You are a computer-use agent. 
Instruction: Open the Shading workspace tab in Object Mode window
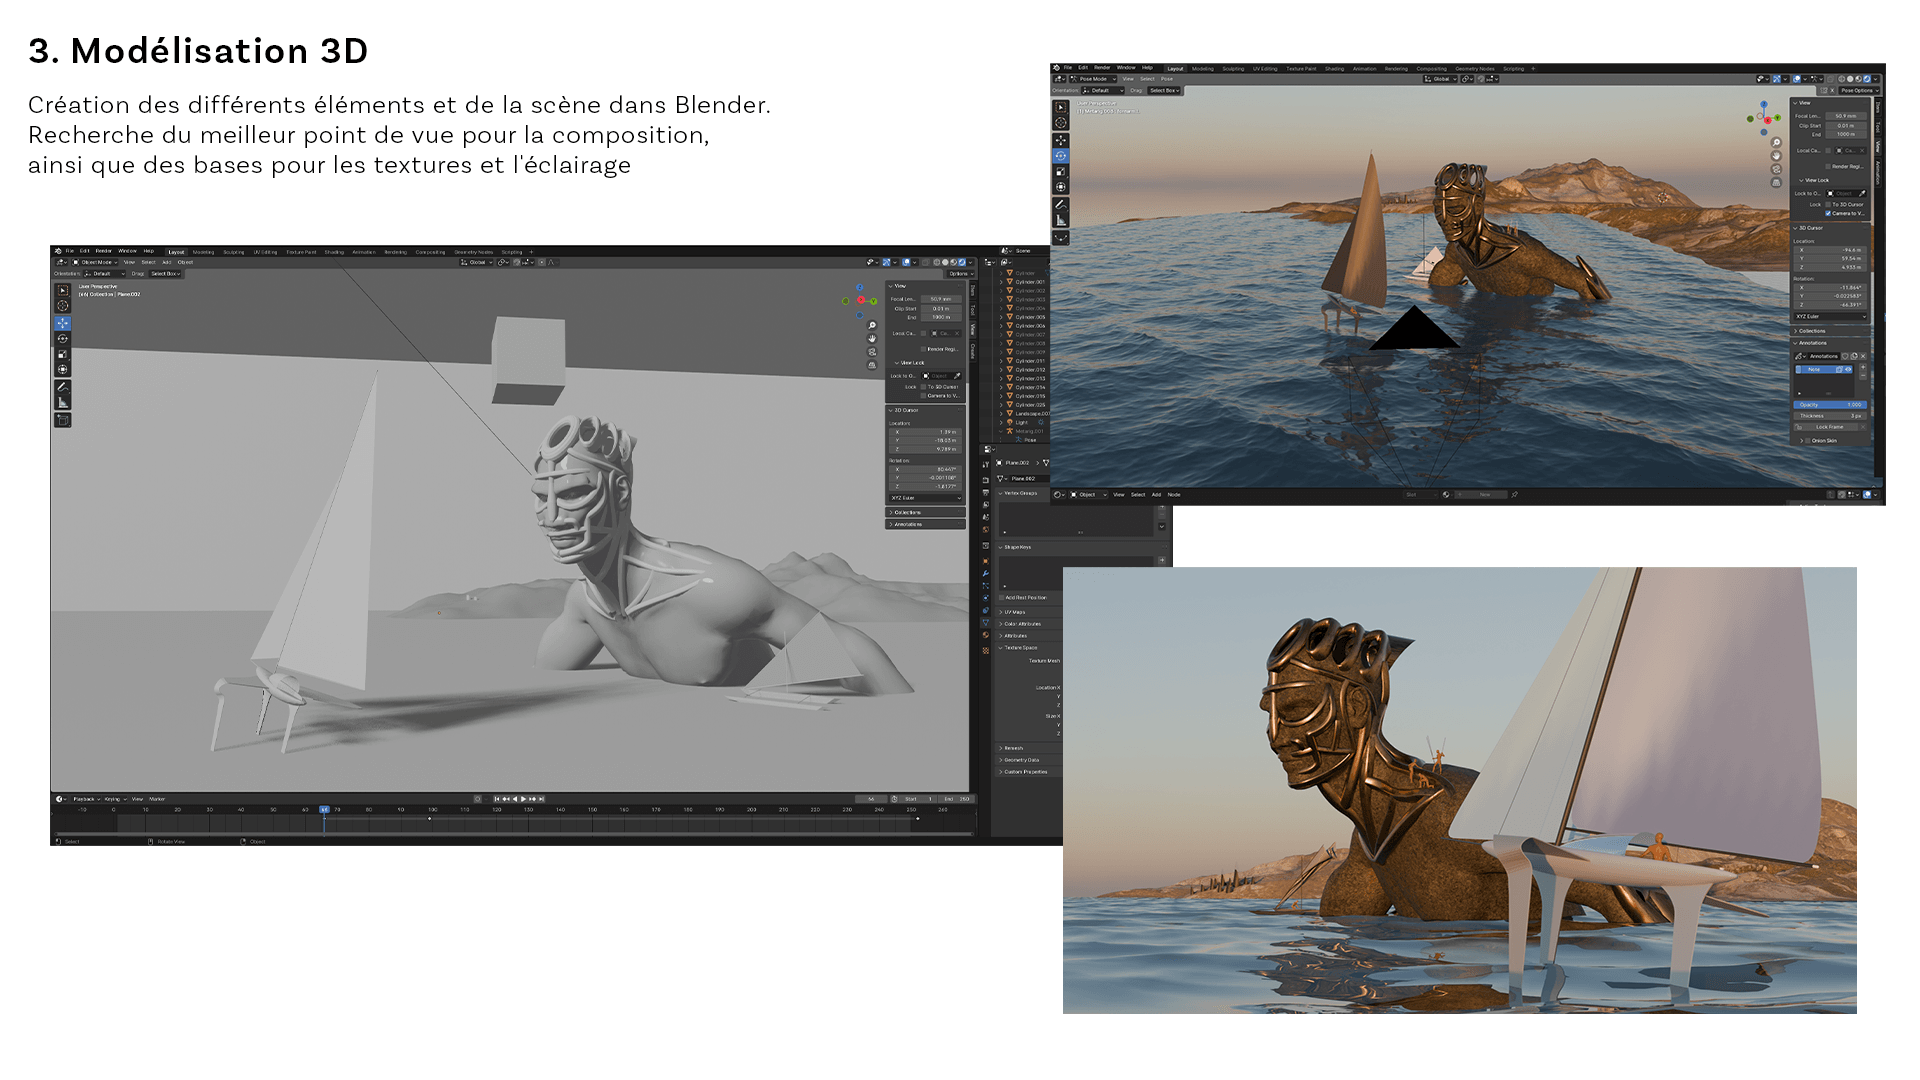point(334,252)
